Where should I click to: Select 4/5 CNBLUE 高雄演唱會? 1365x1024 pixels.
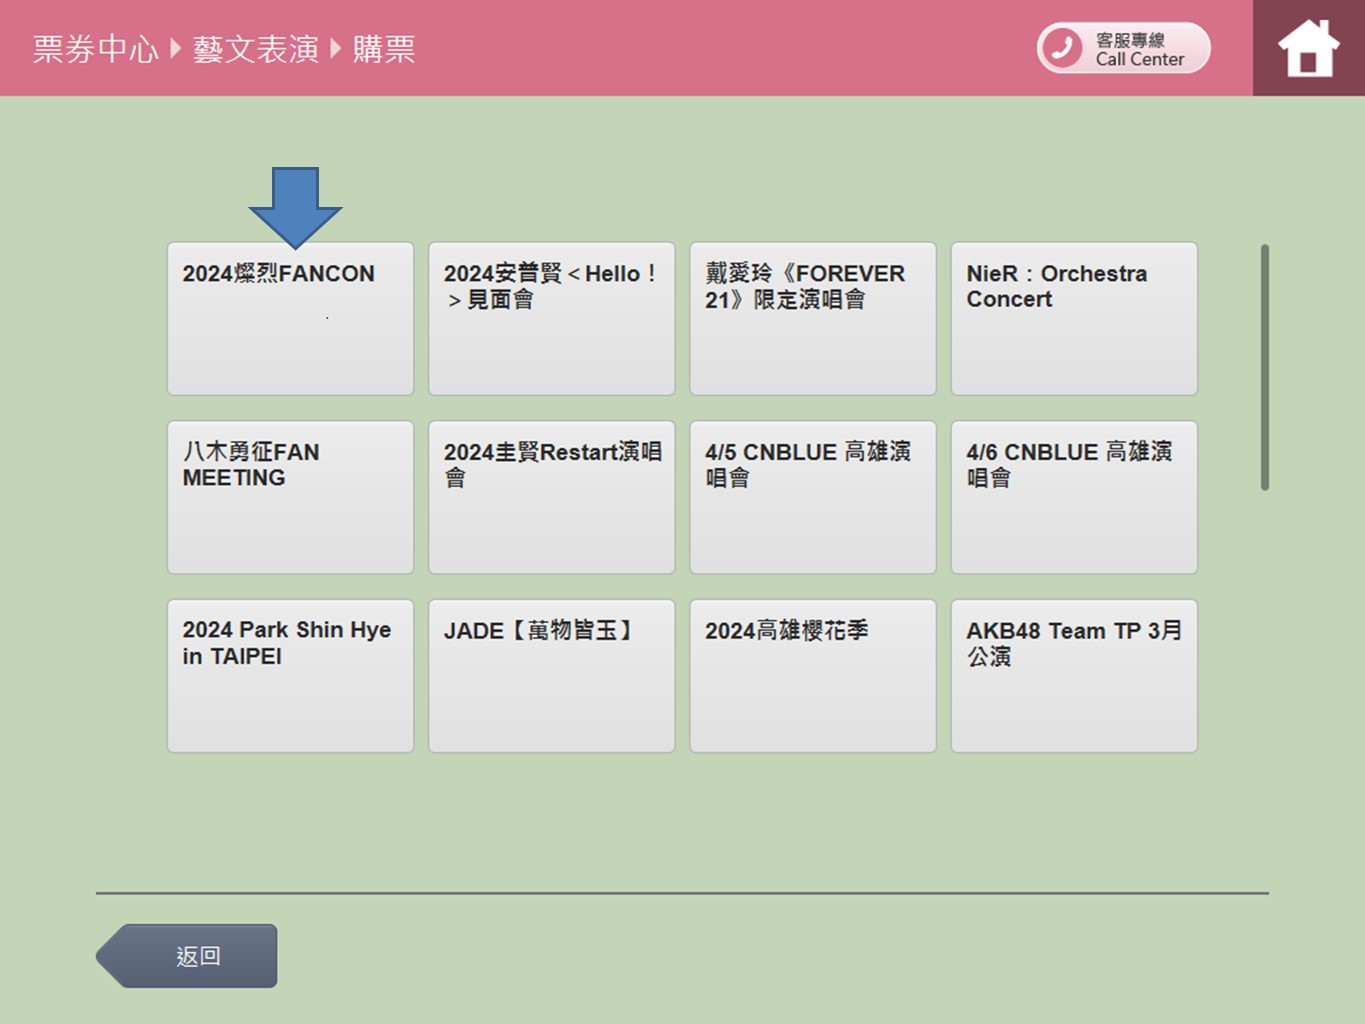coord(812,497)
